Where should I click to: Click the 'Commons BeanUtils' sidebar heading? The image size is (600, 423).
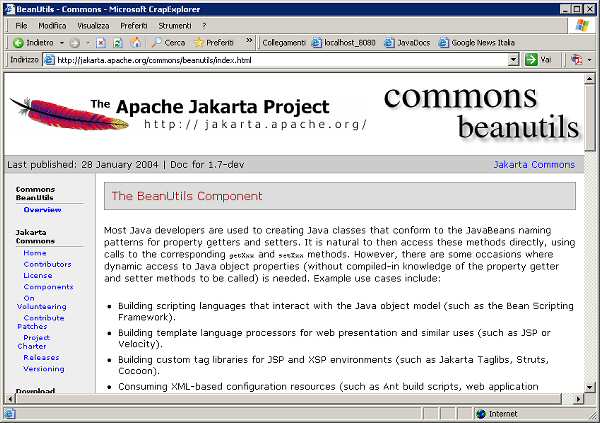[x=35, y=193]
